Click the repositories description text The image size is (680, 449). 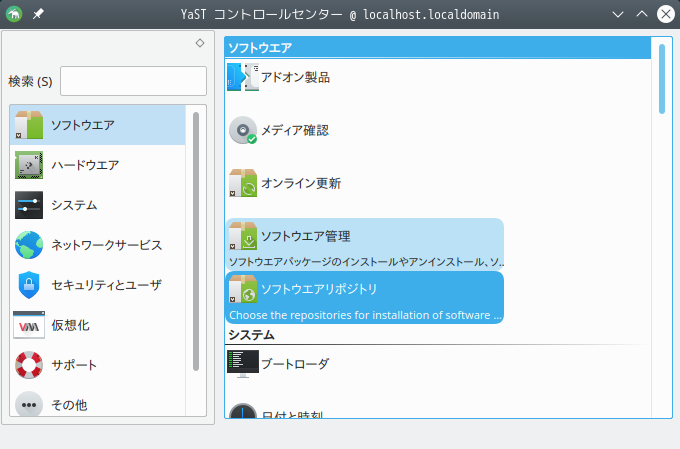365,315
